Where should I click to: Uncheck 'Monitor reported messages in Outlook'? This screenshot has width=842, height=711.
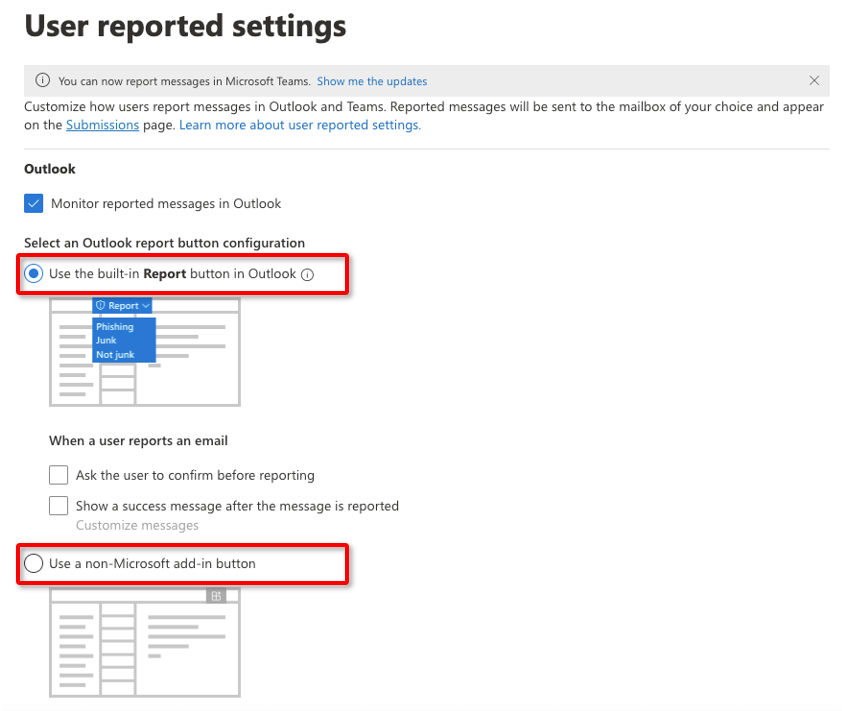34,203
